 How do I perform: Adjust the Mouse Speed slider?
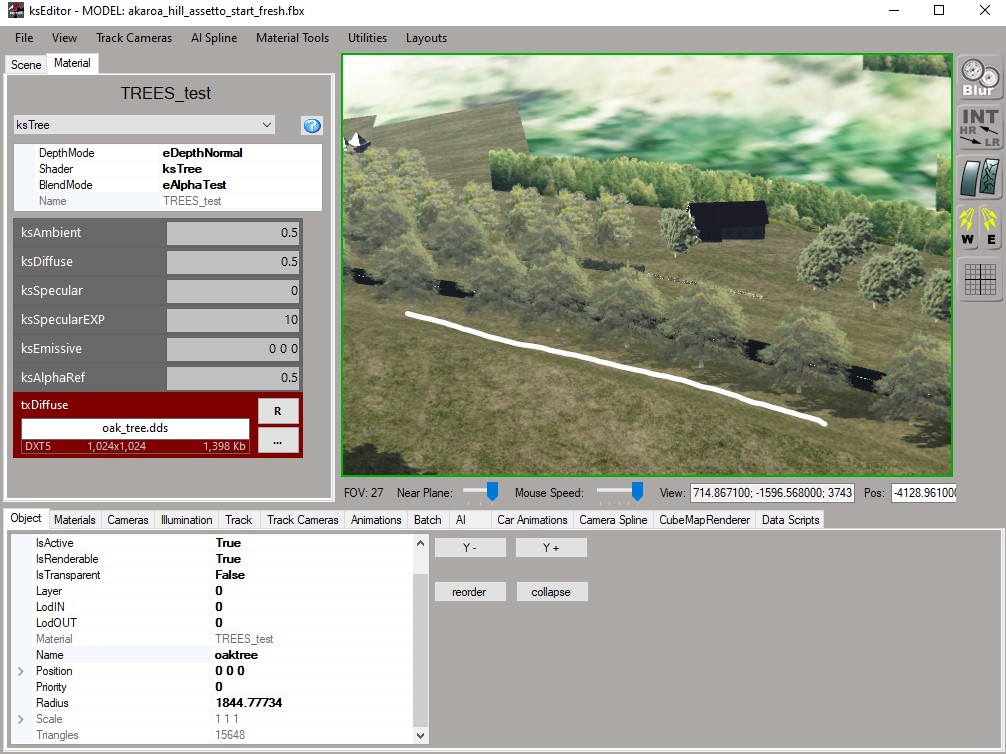[x=636, y=491]
